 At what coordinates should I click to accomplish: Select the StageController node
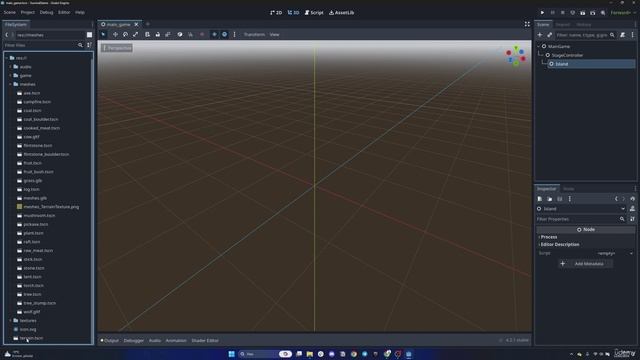point(567,55)
